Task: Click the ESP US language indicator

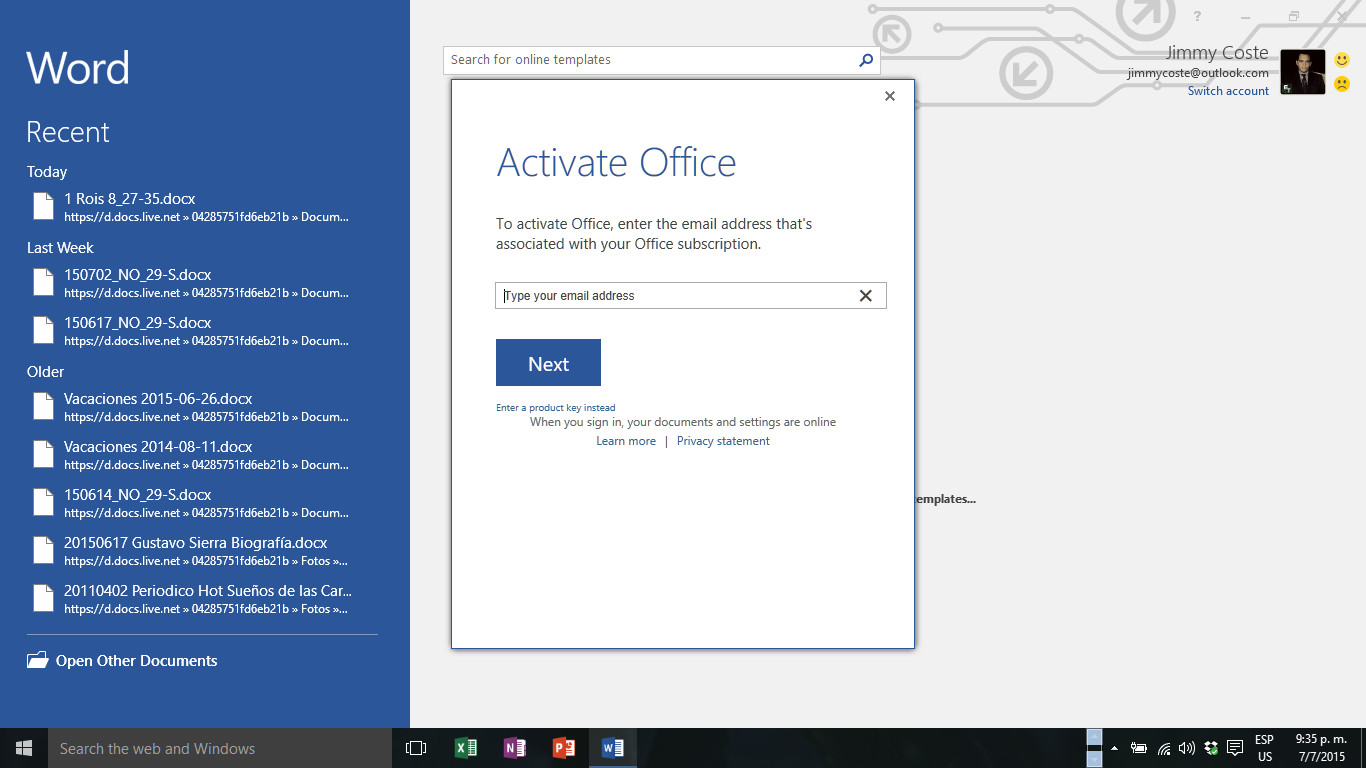Action: 1265,748
